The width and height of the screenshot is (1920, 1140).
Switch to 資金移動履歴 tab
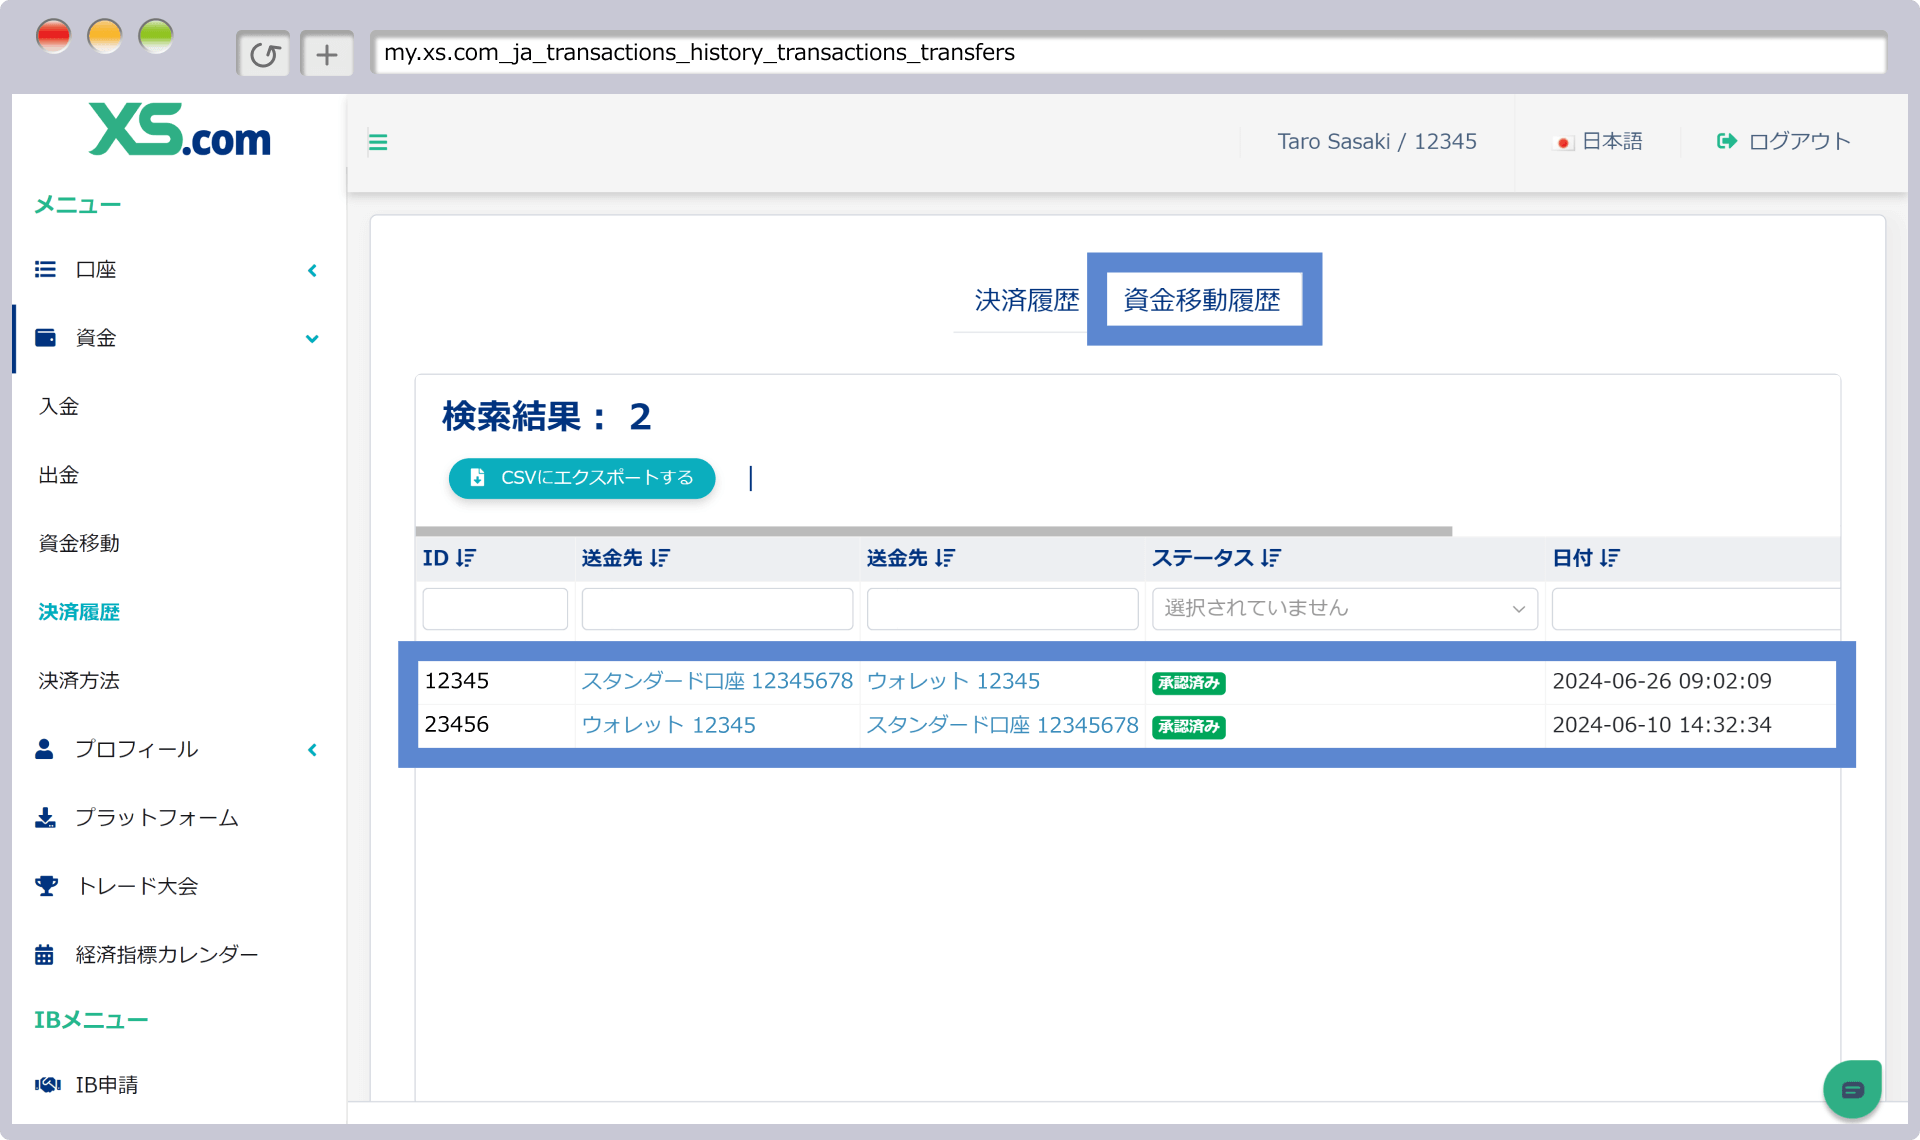(x=1202, y=300)
